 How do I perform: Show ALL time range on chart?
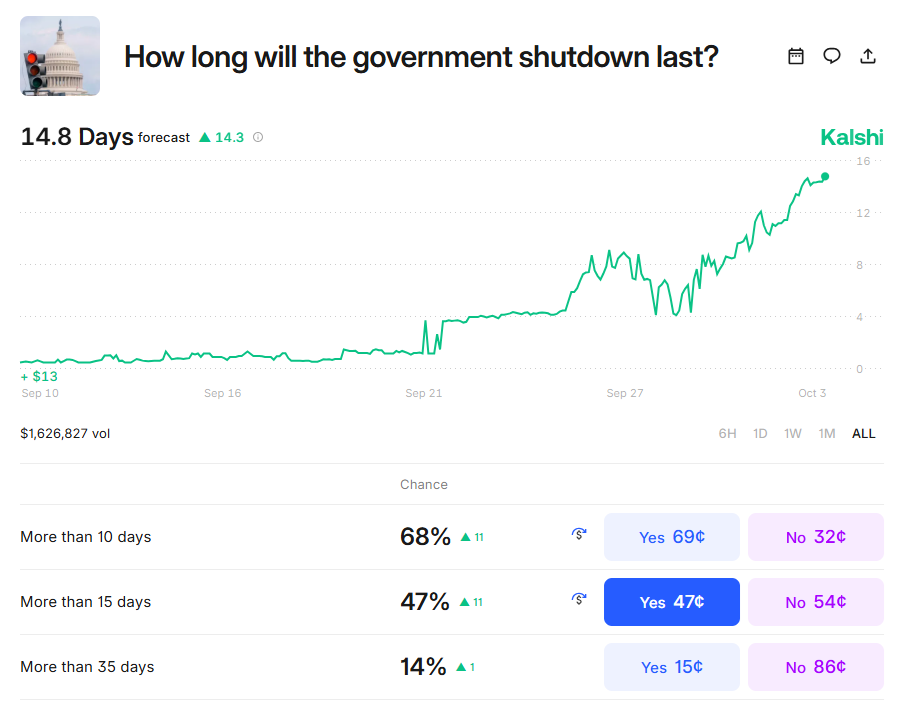[863, 434]
